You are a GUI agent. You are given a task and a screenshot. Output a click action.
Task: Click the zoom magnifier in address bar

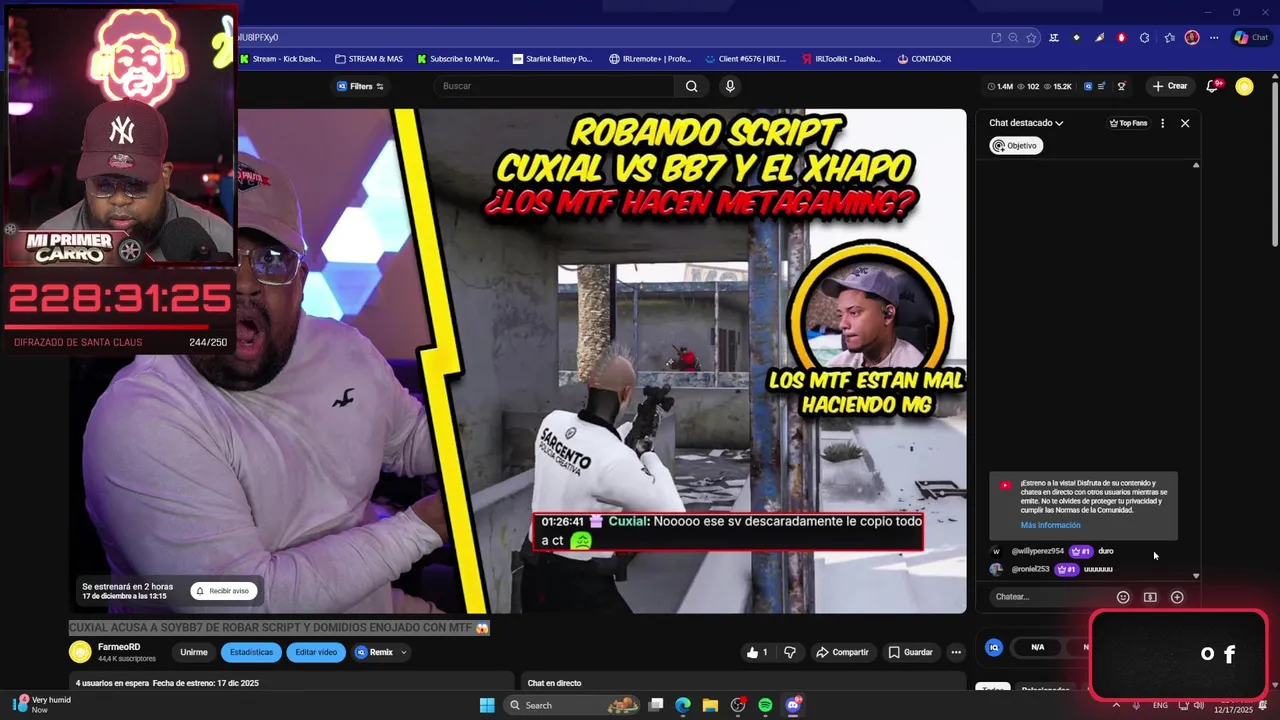[1013, 38]
